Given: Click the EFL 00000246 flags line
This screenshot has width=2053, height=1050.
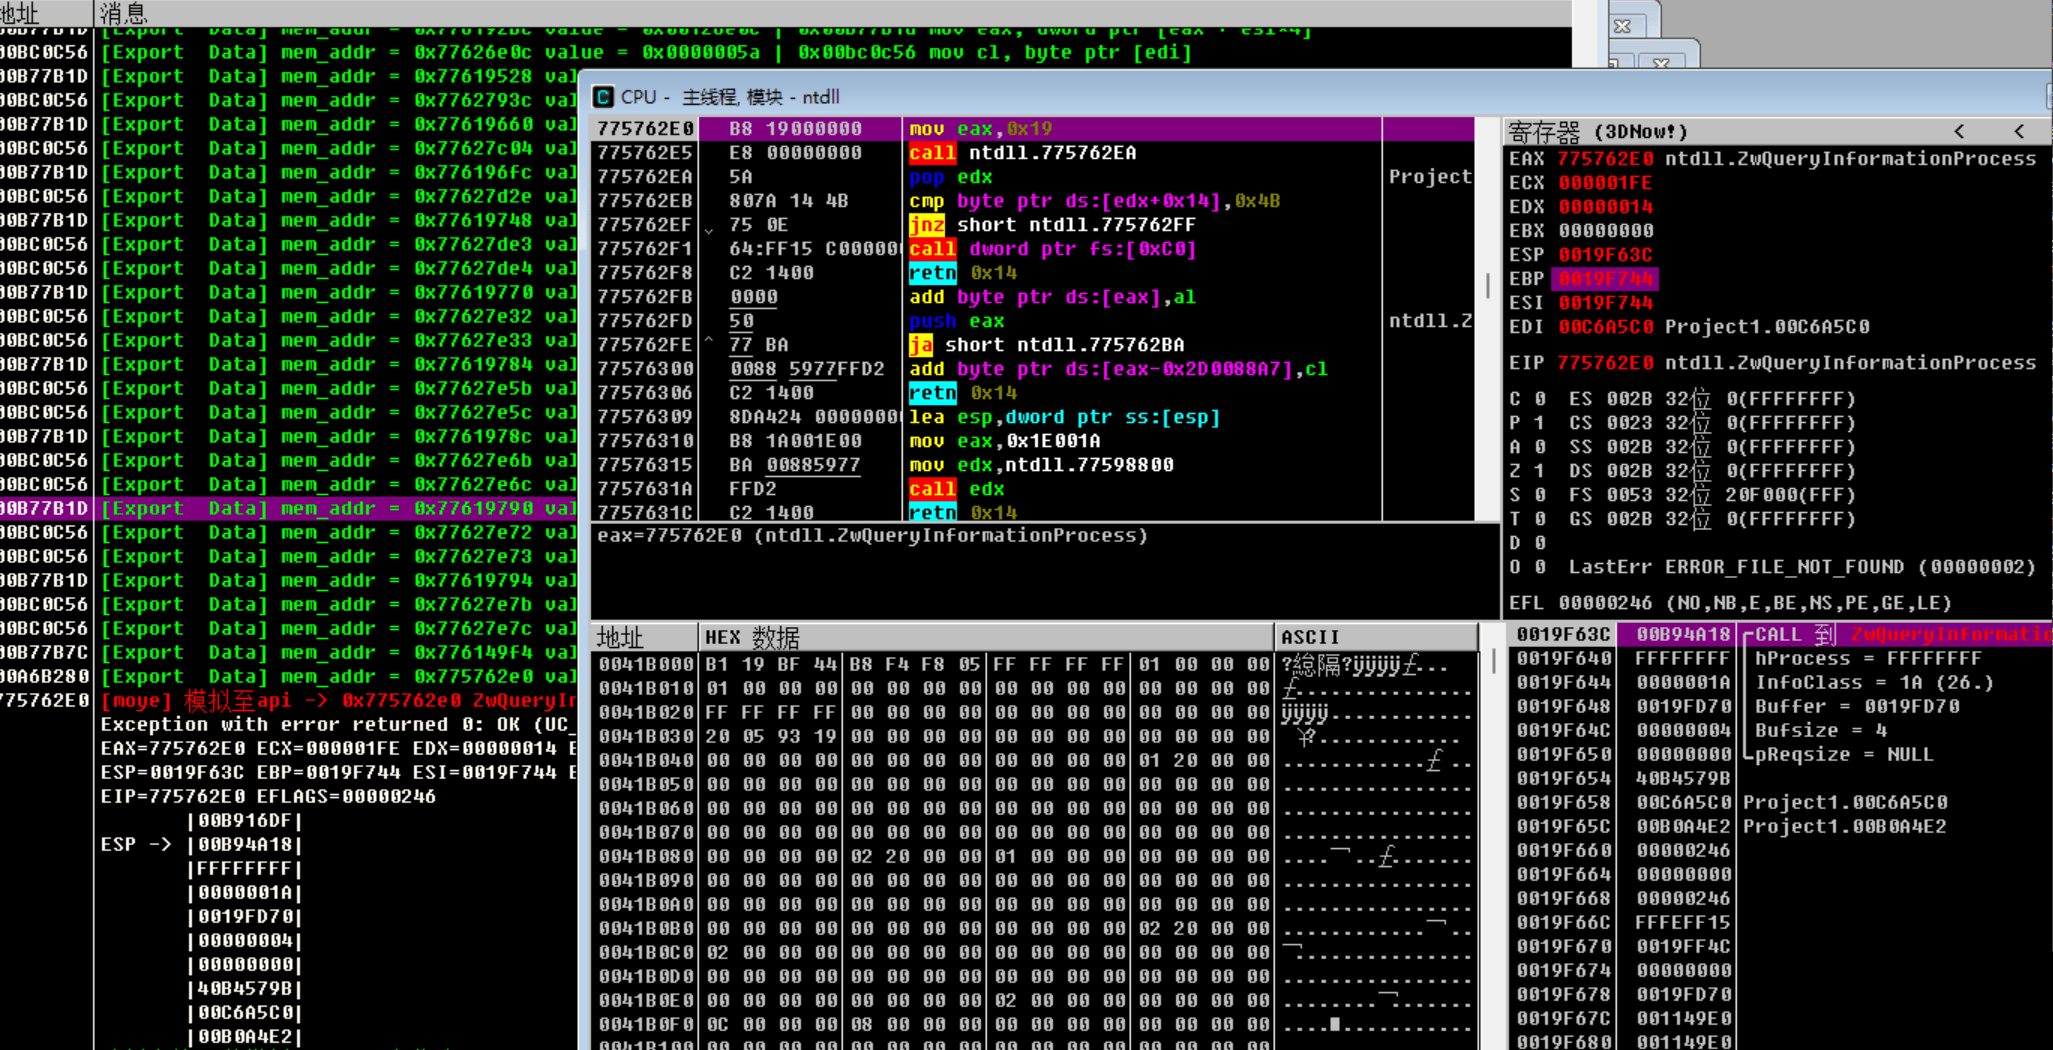Looking at the screenshot, I should [x=1730, y=603].
